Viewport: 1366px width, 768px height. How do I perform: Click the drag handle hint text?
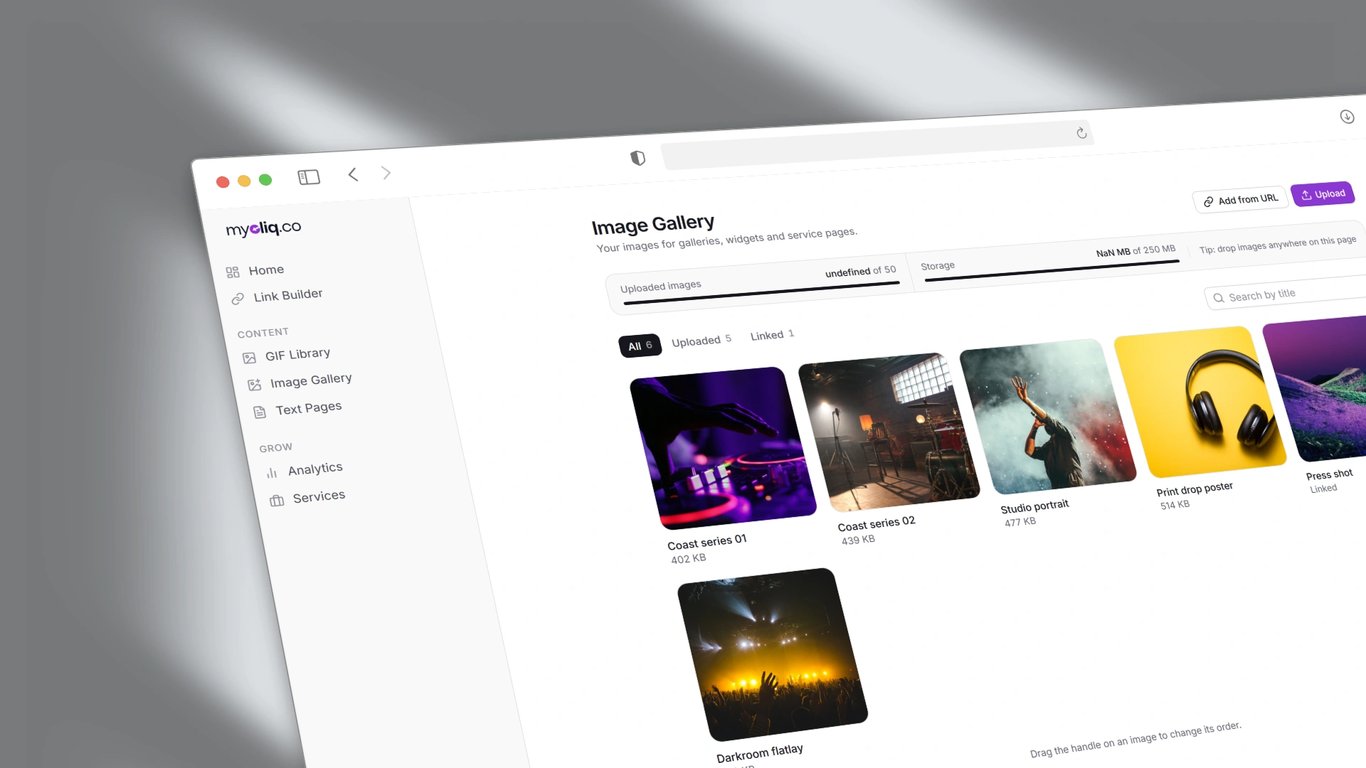1136,739
